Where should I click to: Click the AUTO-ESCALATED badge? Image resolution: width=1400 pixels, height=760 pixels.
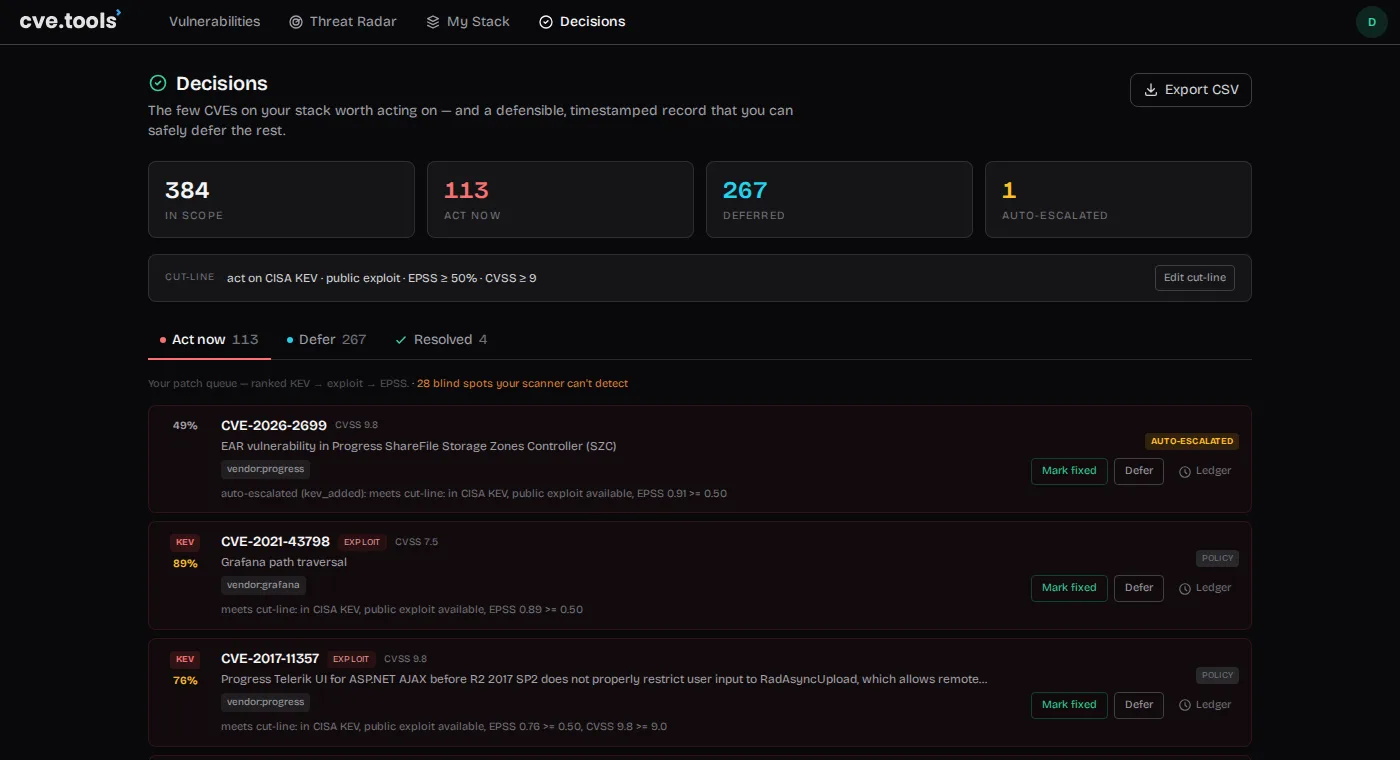(1192, 441)
